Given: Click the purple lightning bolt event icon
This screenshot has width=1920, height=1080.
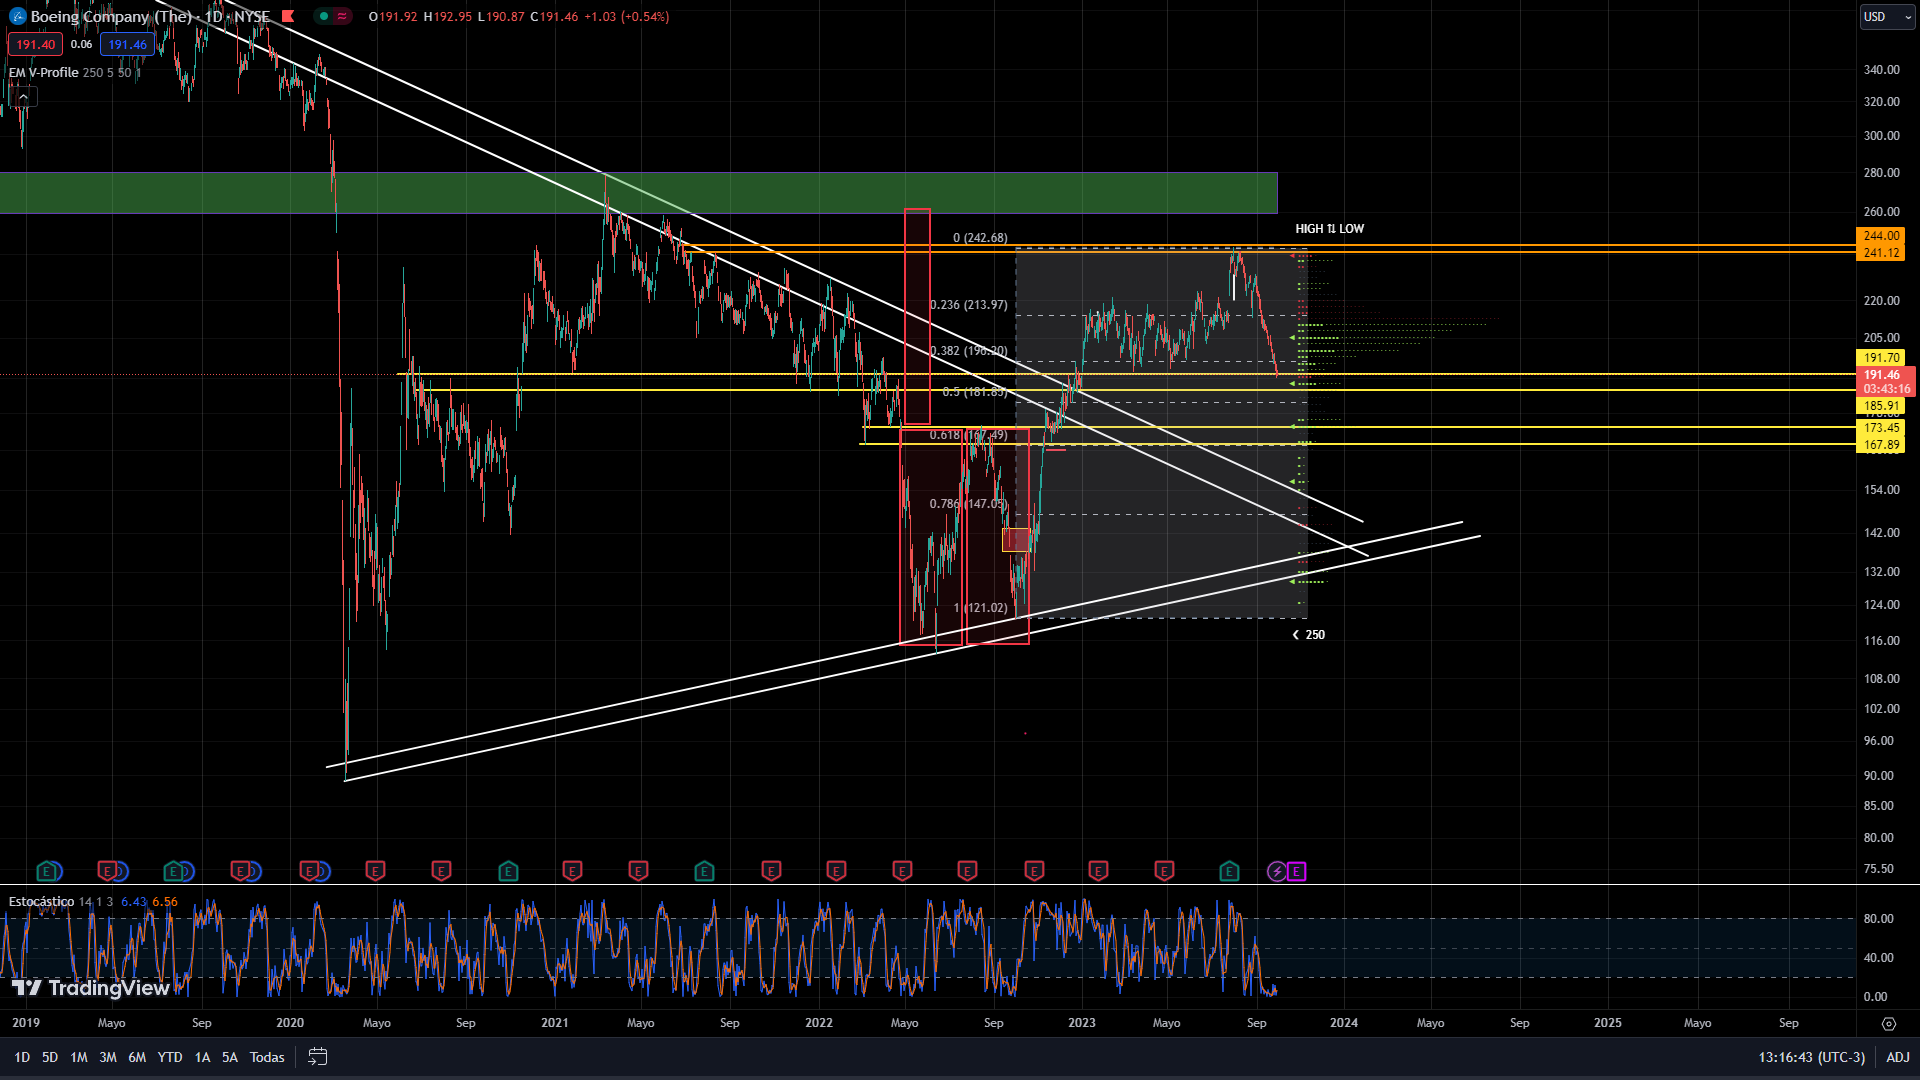Looking at the screenshot, I should coord(1277,872).
